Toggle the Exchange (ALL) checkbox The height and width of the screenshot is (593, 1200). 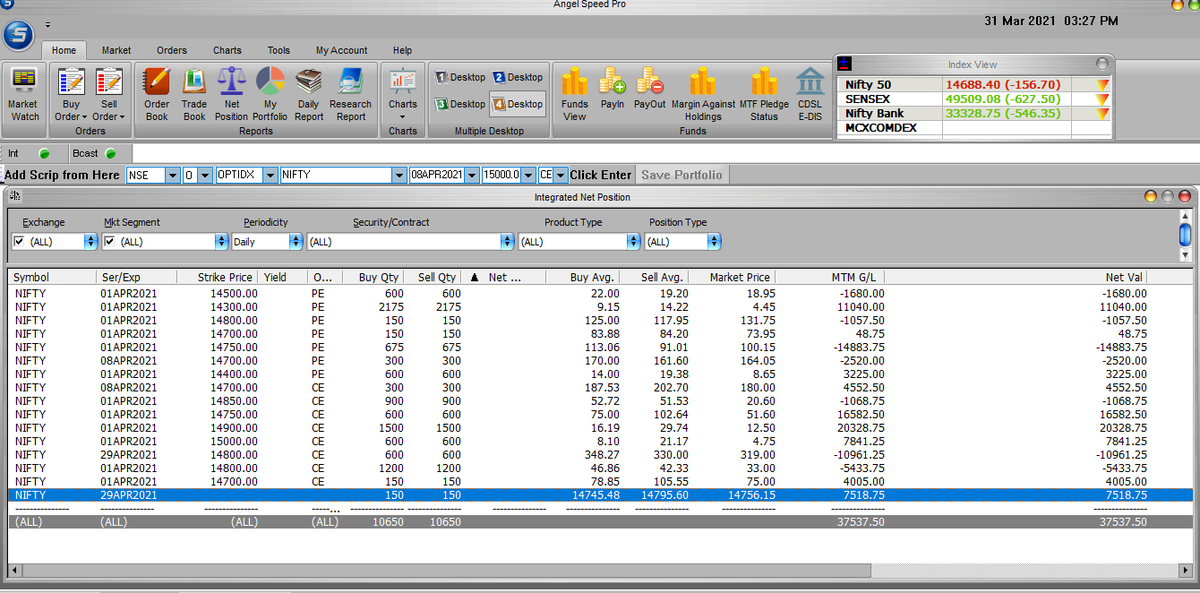pos(19,242)
